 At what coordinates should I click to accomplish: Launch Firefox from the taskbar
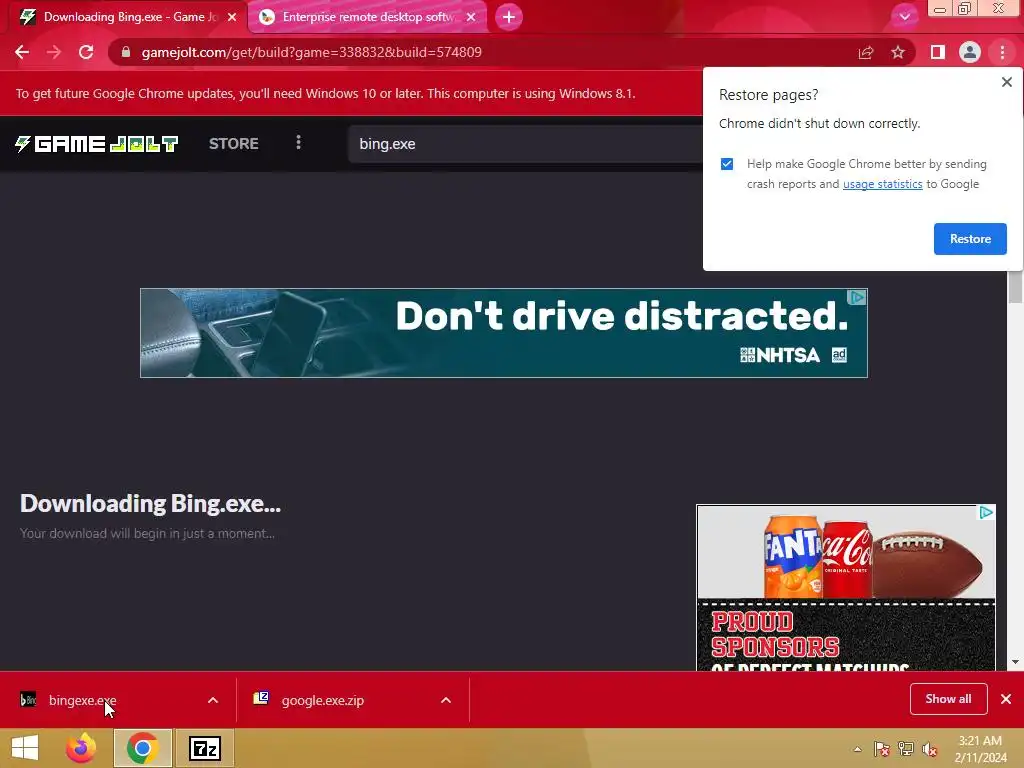click(81, 748)
